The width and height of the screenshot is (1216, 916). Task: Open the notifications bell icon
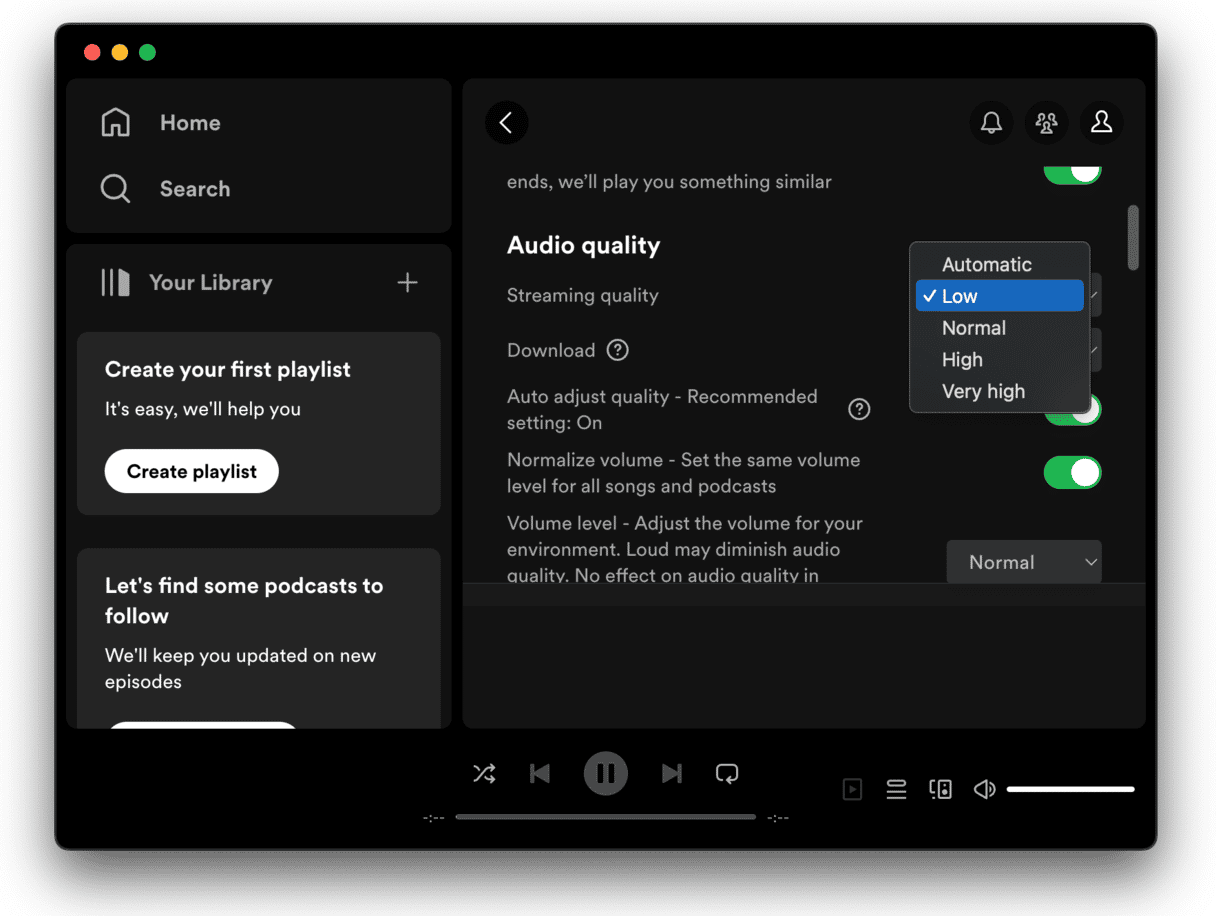tap(991, 123)
